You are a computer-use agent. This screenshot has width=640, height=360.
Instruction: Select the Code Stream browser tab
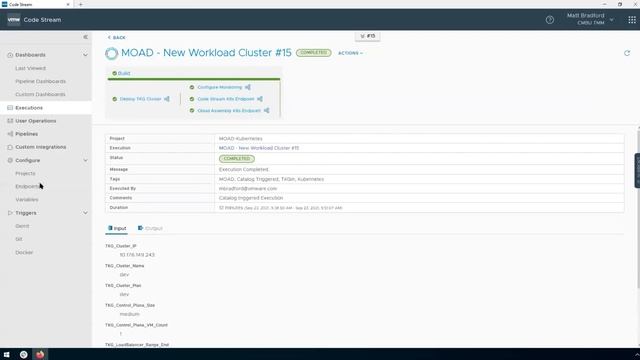[x=37, y=4]
